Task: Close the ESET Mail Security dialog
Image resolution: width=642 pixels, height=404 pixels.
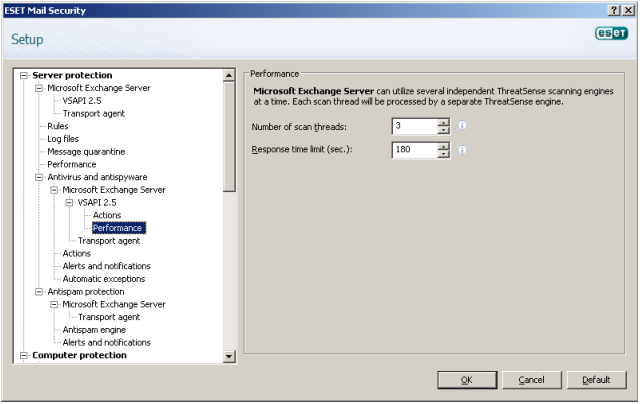Action: point(628,11)
